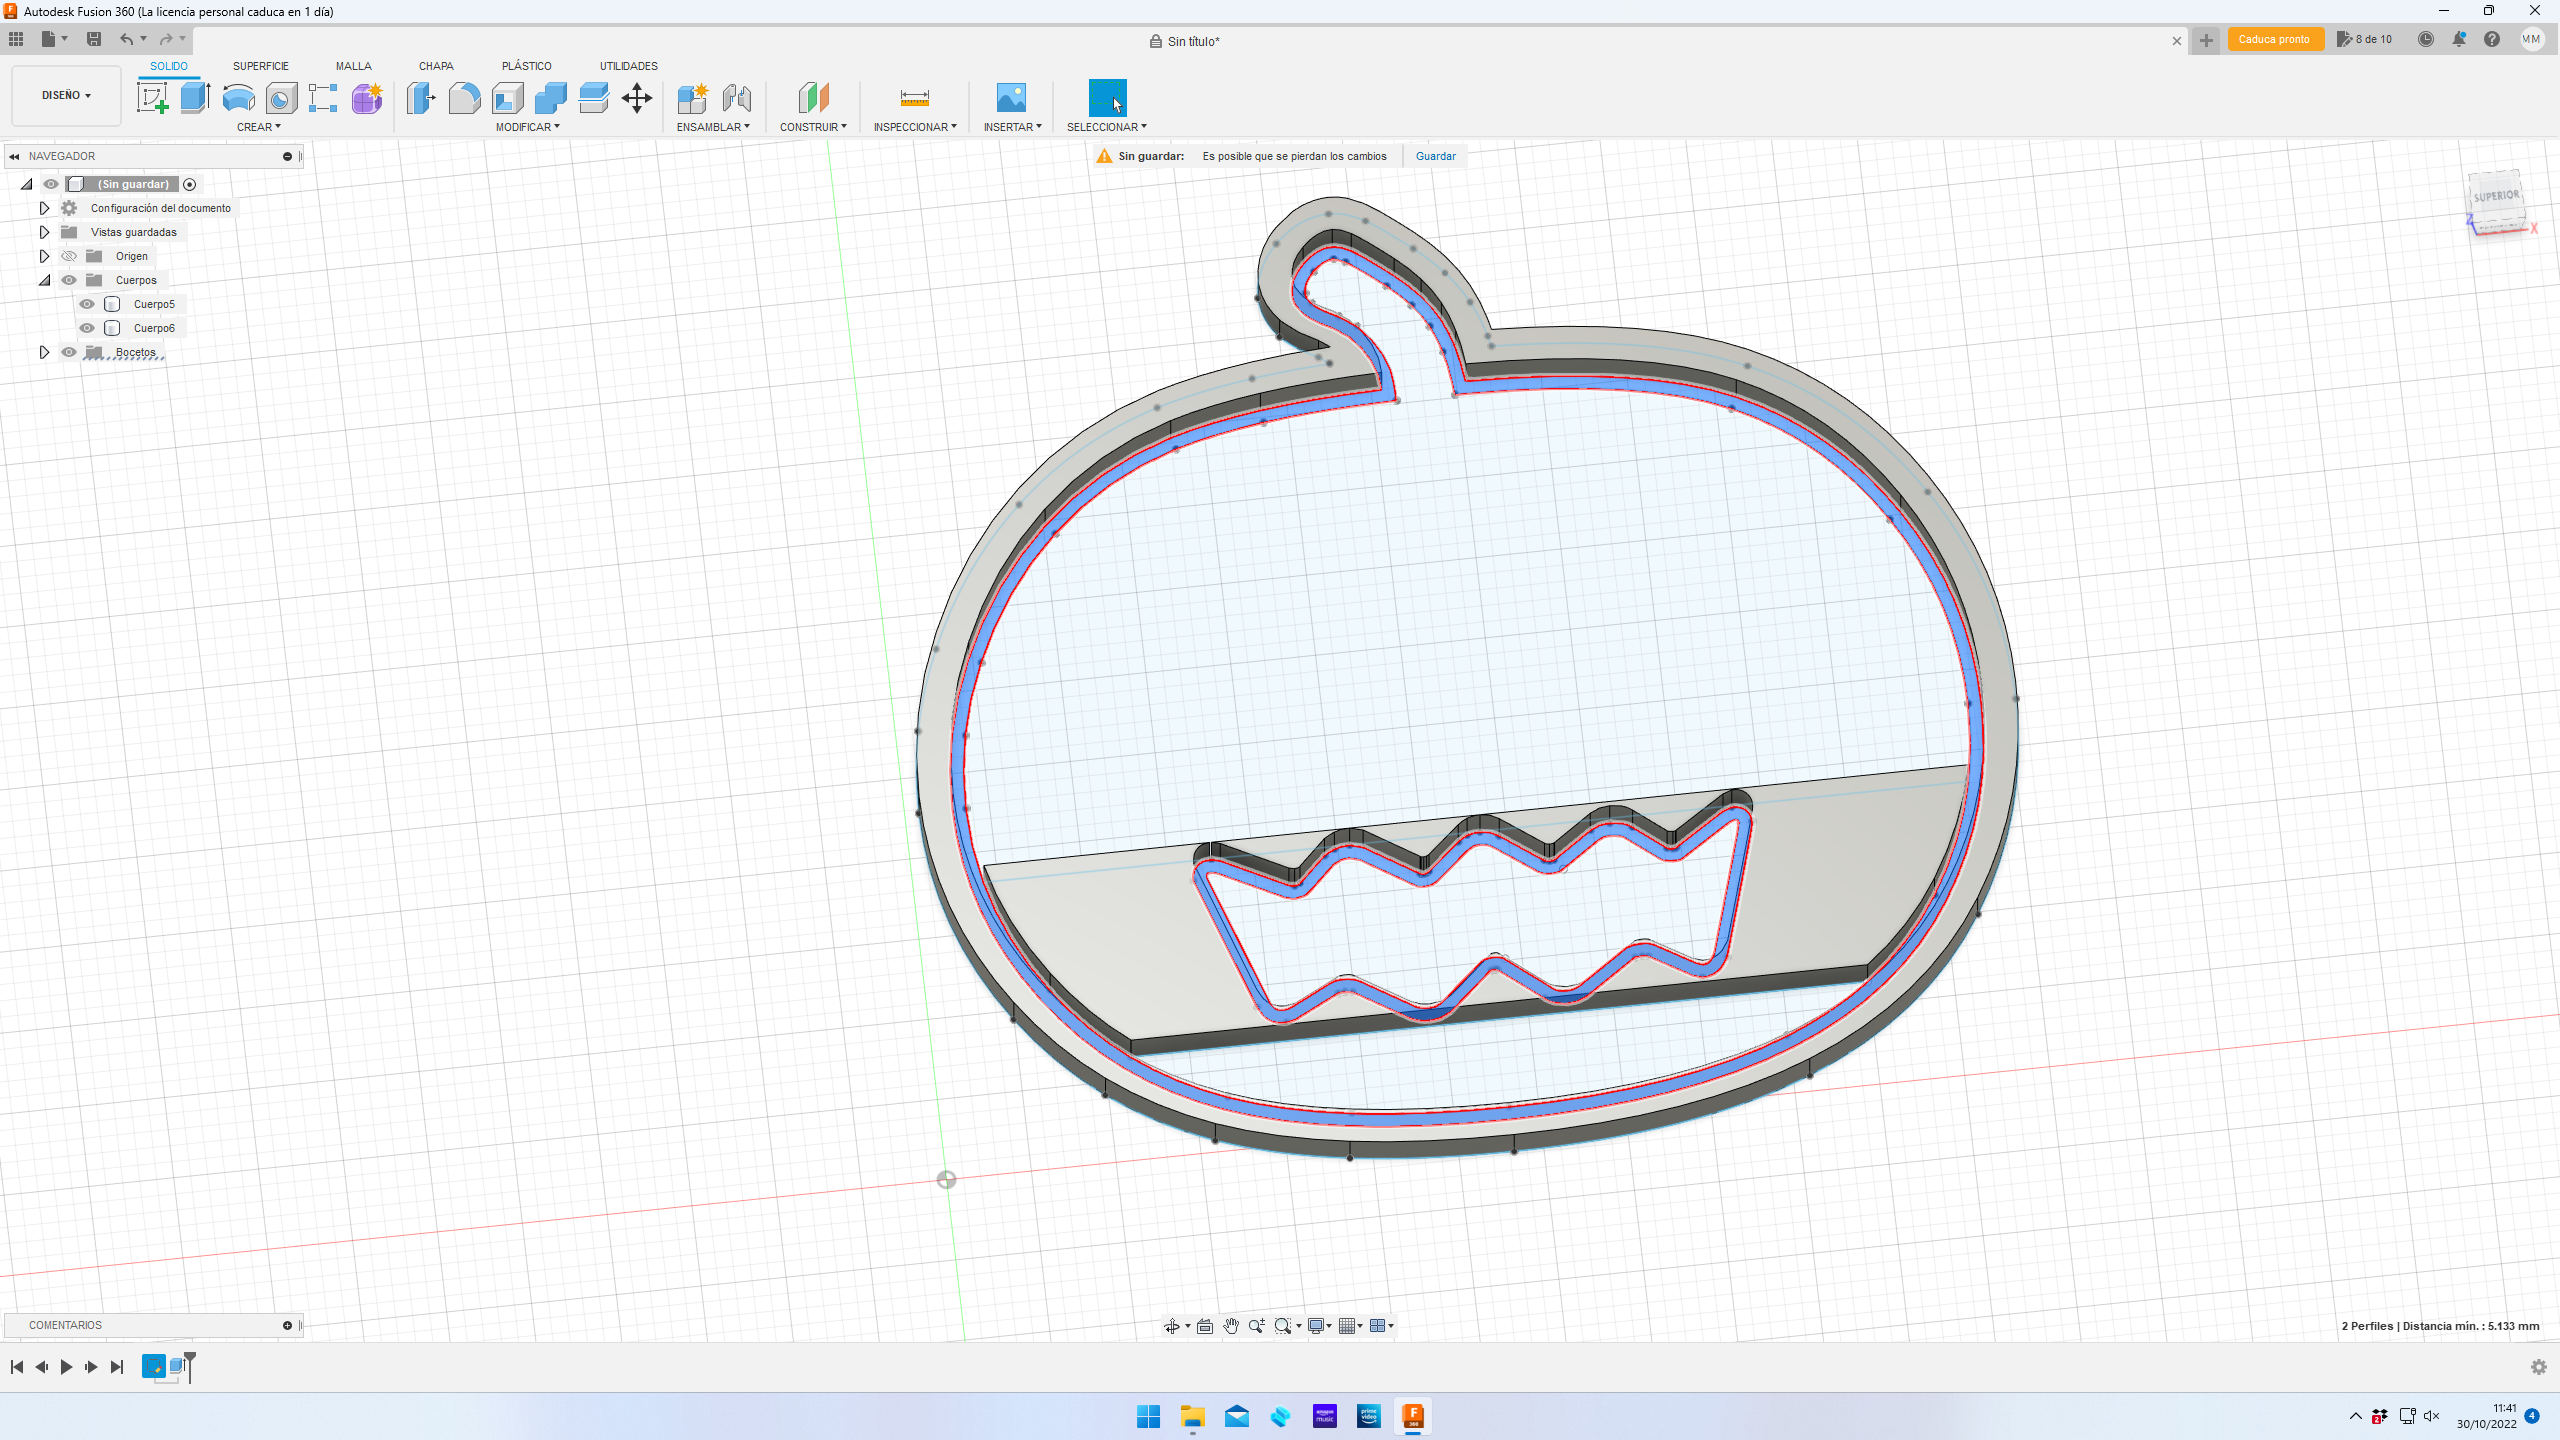
Task: Hide Cuerpo5 using its eye icon
Action: pos(87,304)
